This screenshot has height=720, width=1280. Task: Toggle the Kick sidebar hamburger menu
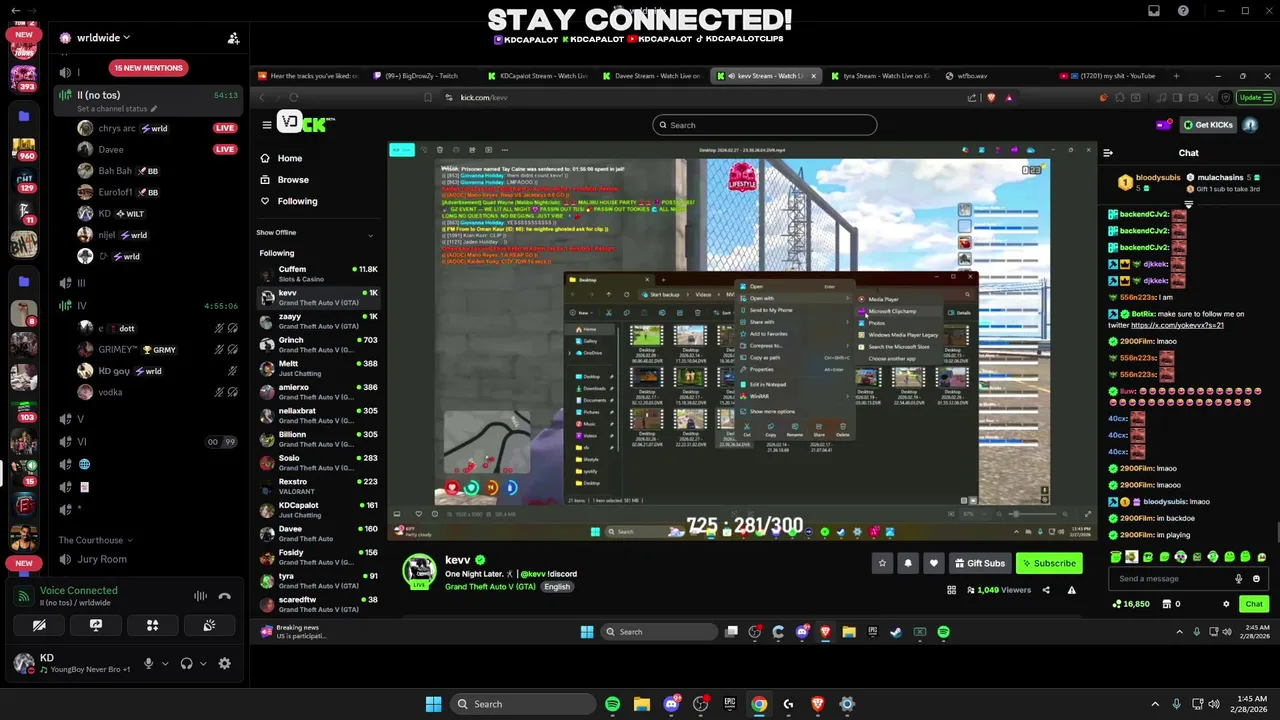click(x=267, y=124)
